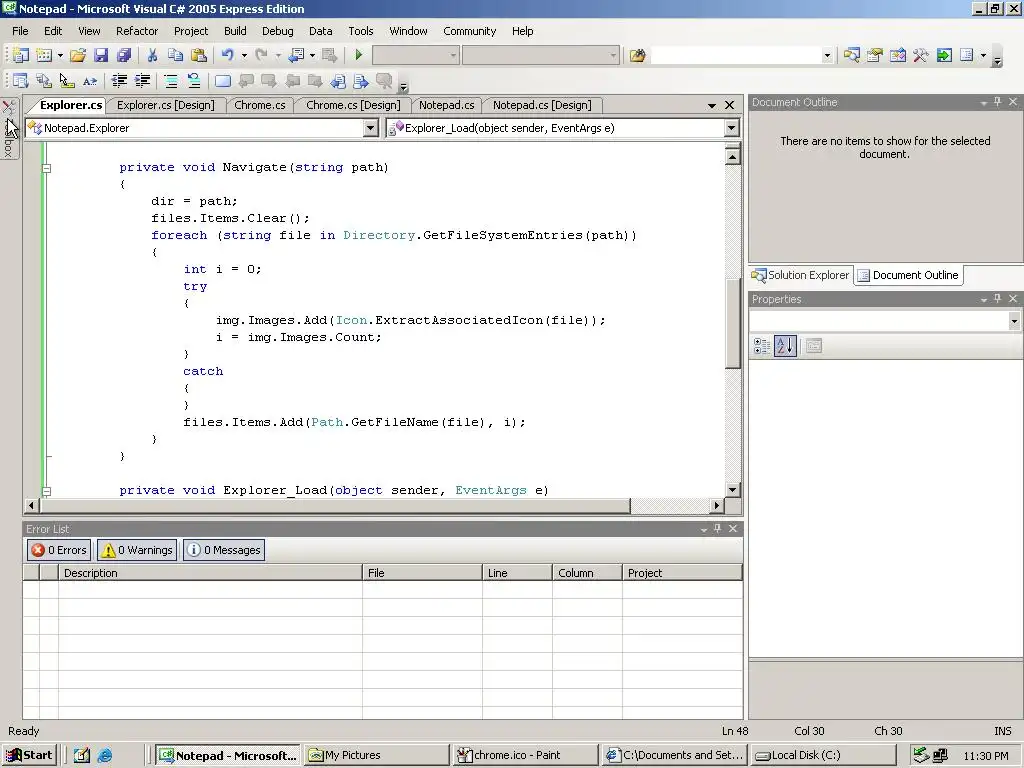Screen dimensions: 1024x768
Task: Switch to chrome.ico - Paint taskbar window
Action: (x=524, y=755)
